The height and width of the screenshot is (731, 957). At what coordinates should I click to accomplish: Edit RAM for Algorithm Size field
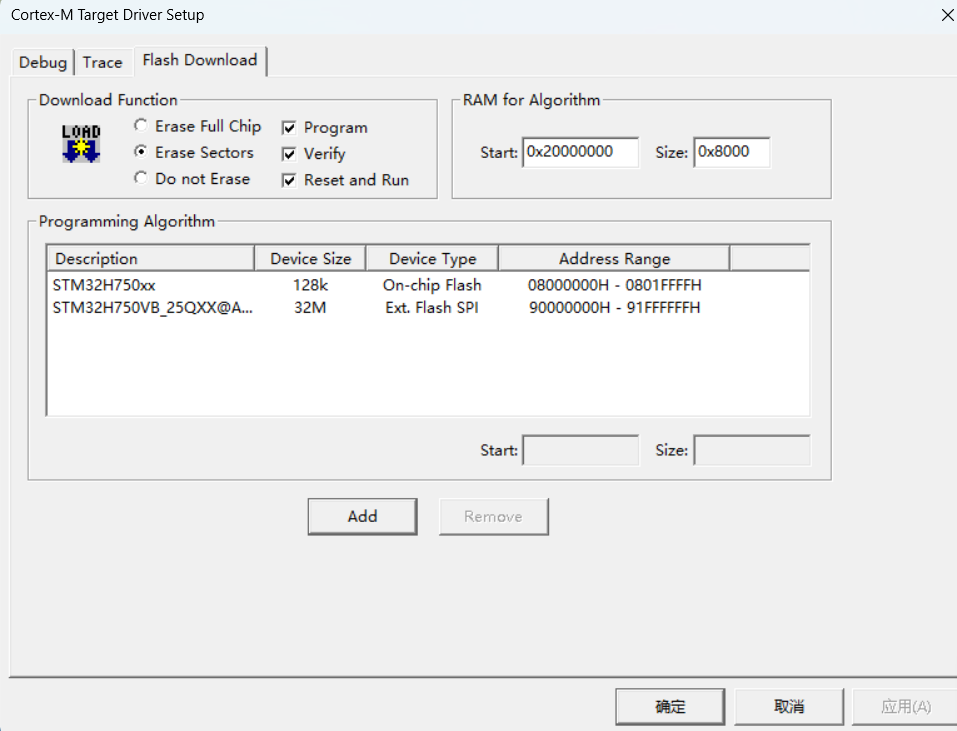[x=731, y=152]
